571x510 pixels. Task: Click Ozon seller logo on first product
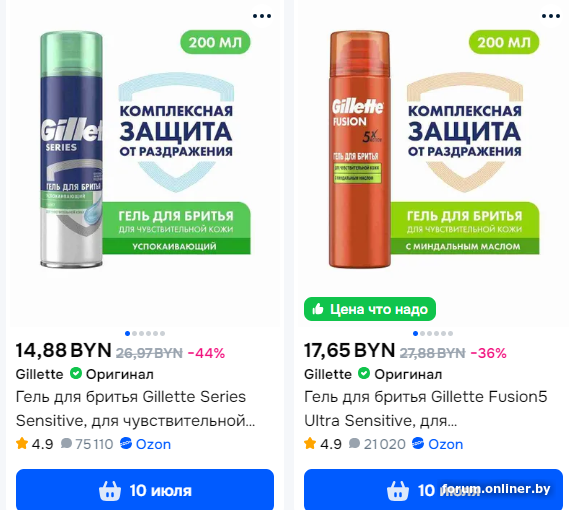click(126, 443)
